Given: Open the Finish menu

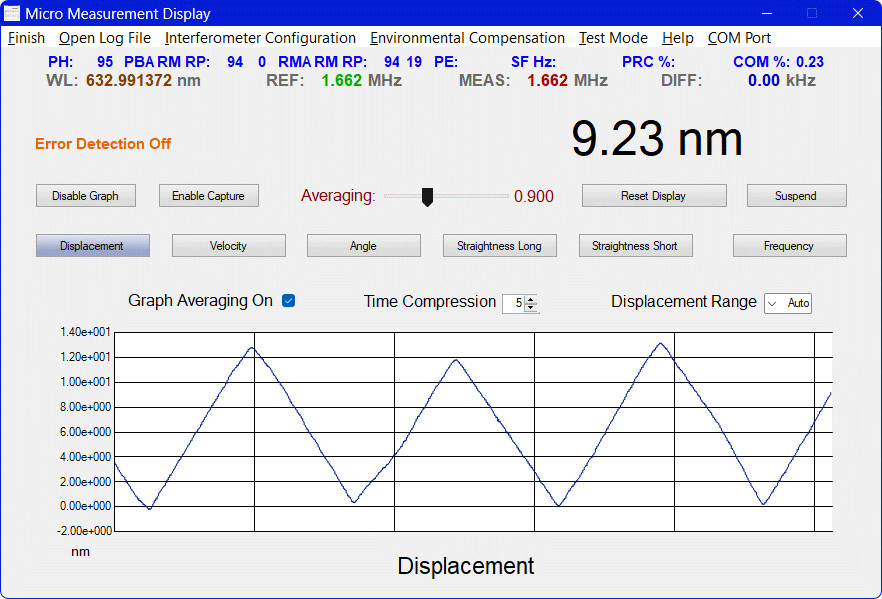Looking at the screenshot, I should (26, 38).
